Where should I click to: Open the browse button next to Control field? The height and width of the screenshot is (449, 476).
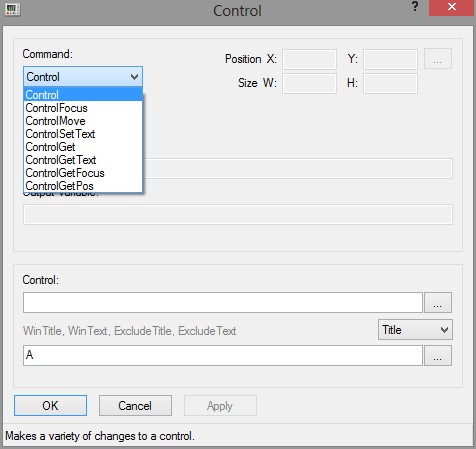coord(438,303)
